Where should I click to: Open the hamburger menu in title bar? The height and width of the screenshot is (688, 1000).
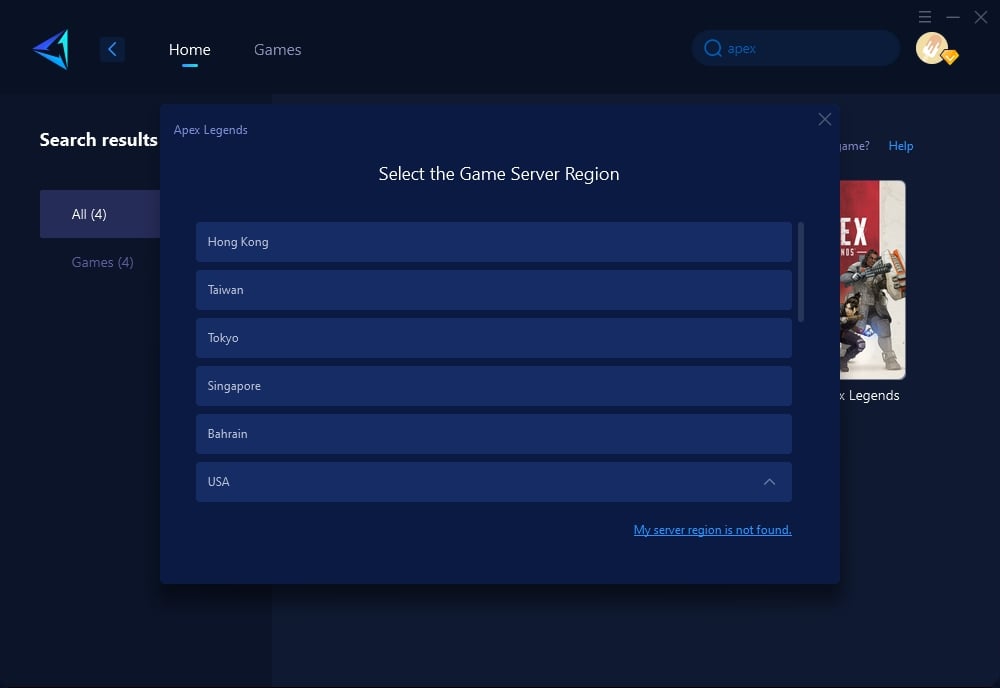[925, 17]
